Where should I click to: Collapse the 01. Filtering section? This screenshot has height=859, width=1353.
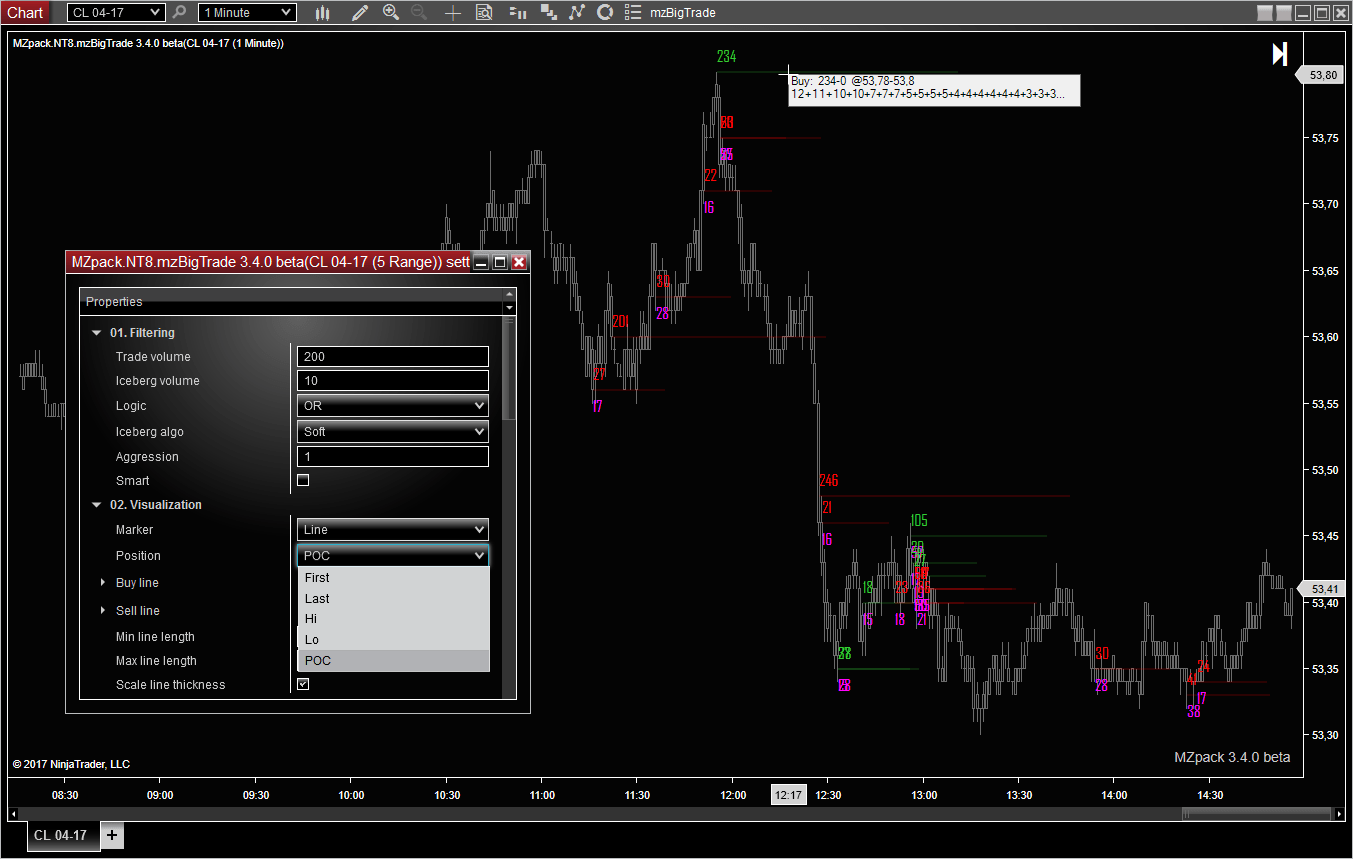96,333
